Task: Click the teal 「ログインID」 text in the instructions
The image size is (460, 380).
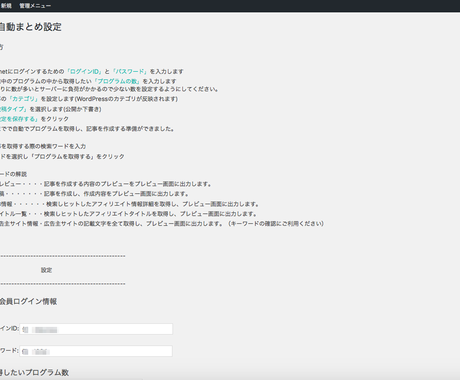Action: 84,71
